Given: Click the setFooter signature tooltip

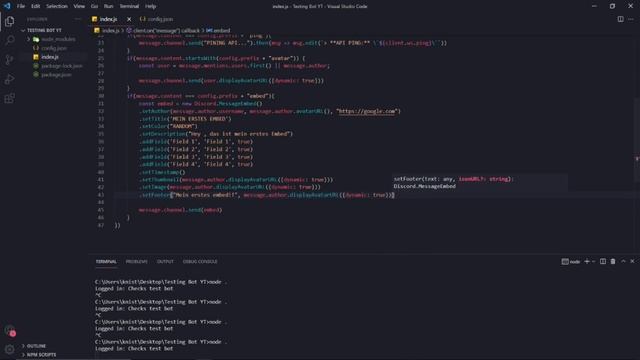Looking at the screenshot, I should point(480,182).
